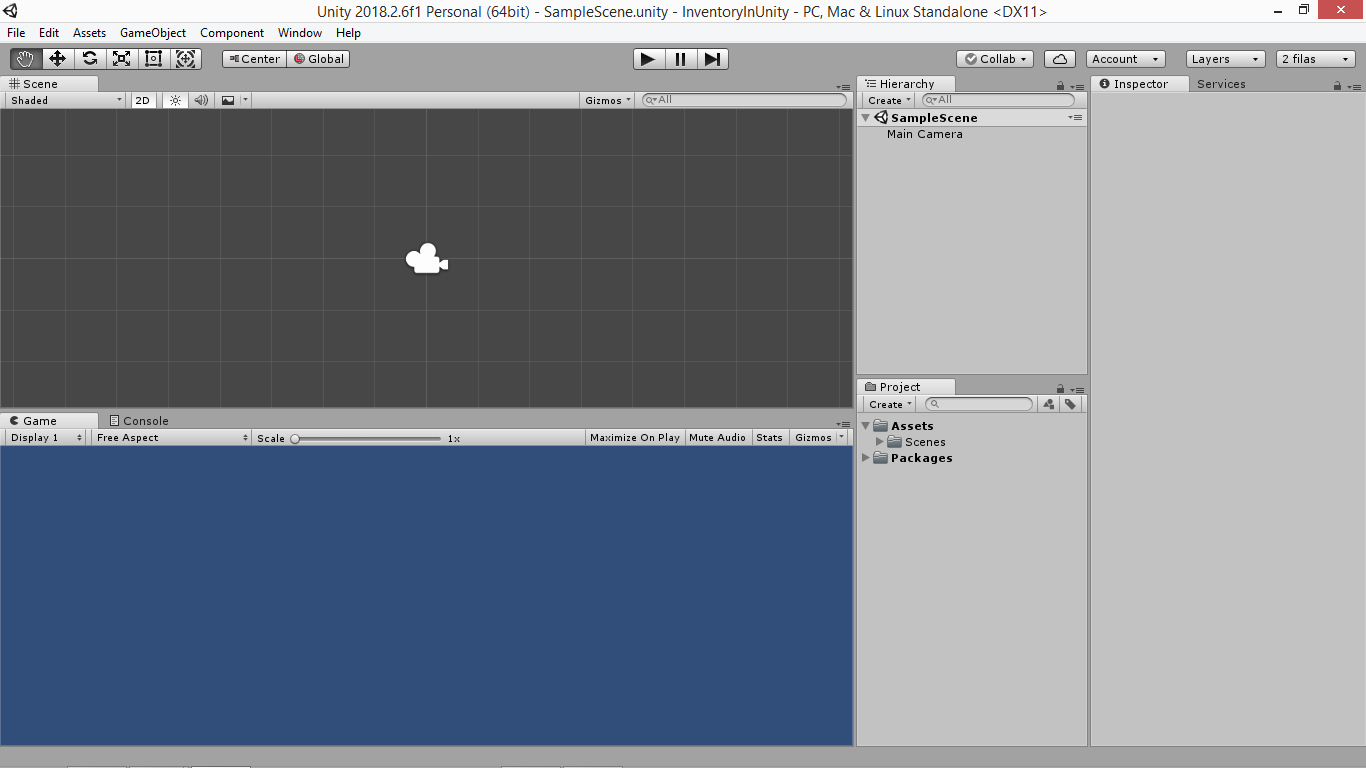The width and height of the screenshot is (1366, 768).
Task: Expand the Scenes folder
Action: pos(880,442)
